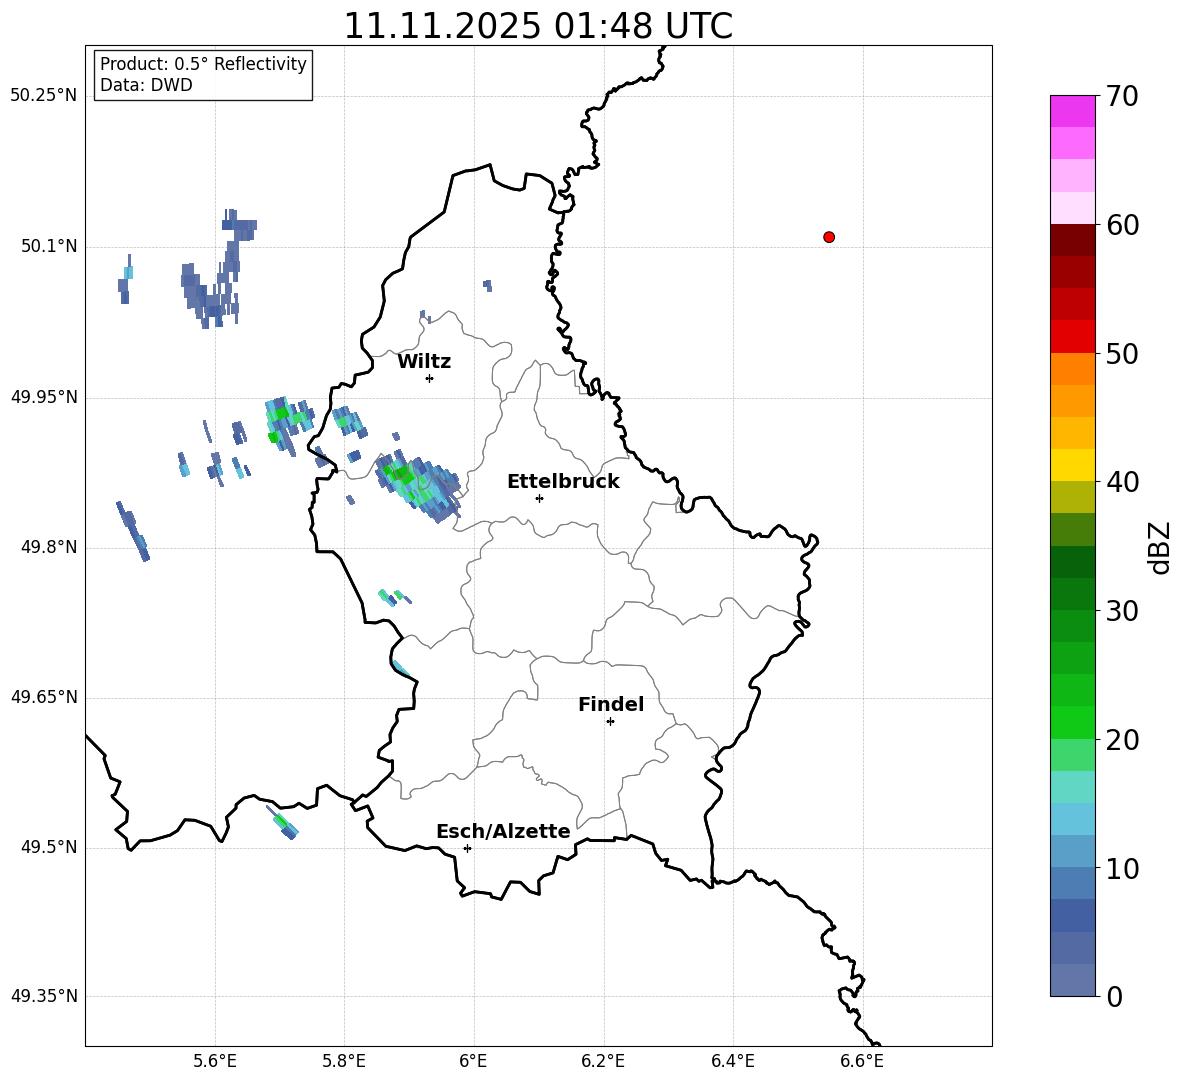Click the red dot radar location marker
This screenshot has width=1184, height=1081.
coord(828,237)
